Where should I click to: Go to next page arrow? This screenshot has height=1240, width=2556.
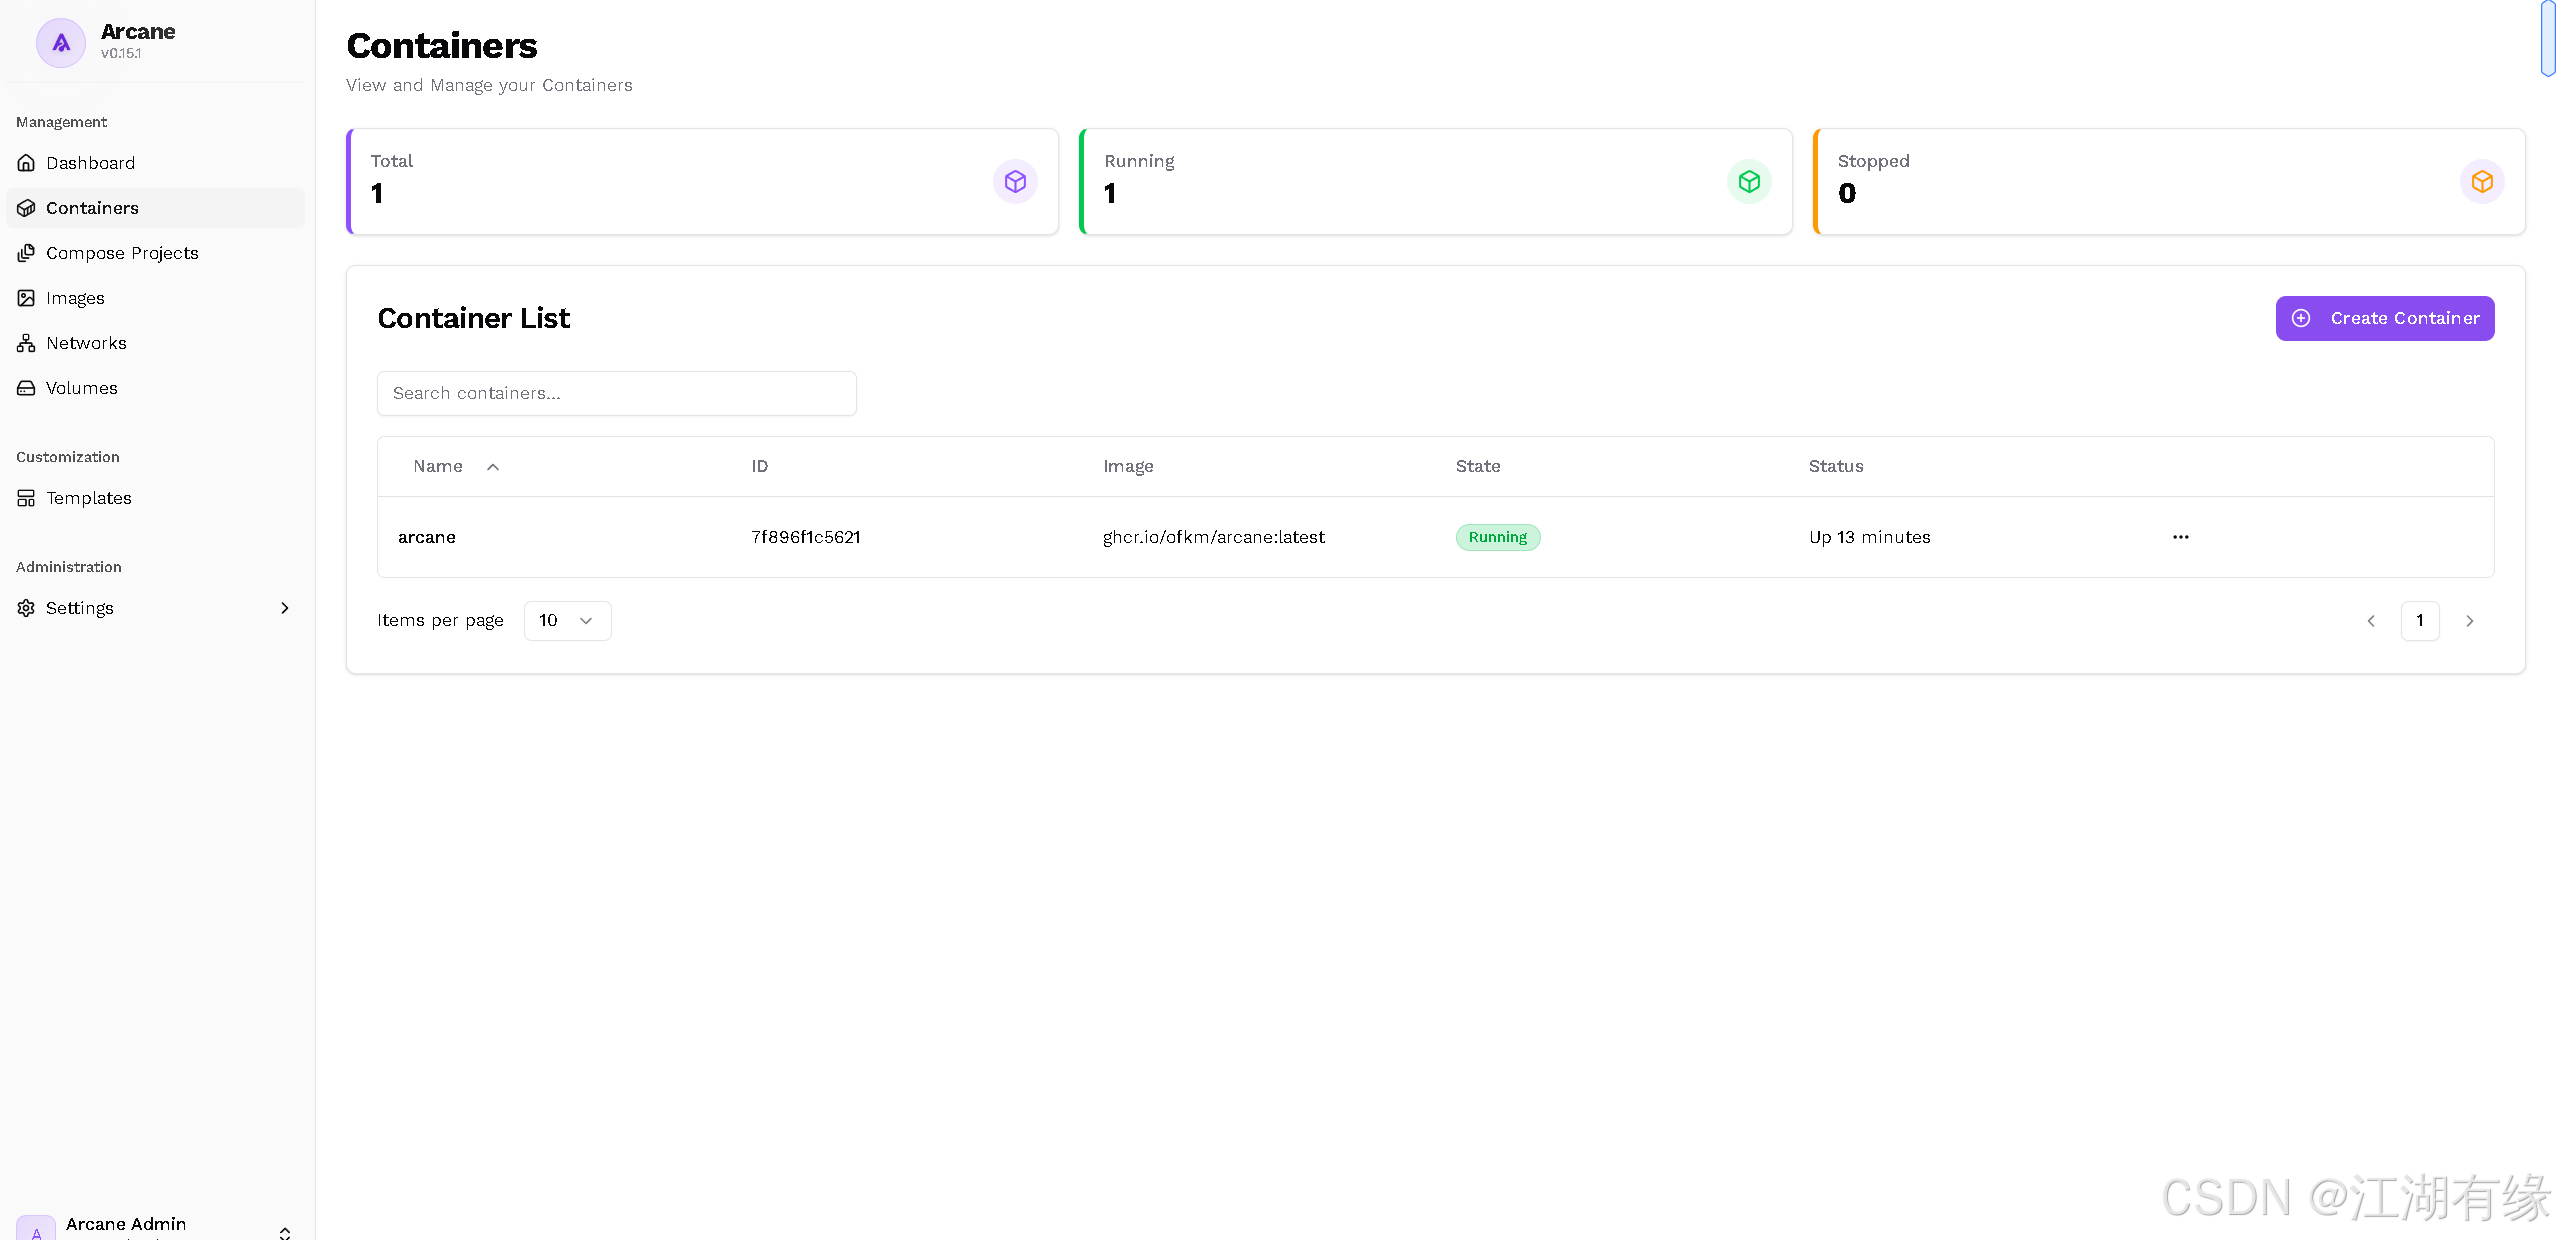[x=2469, y=621]
